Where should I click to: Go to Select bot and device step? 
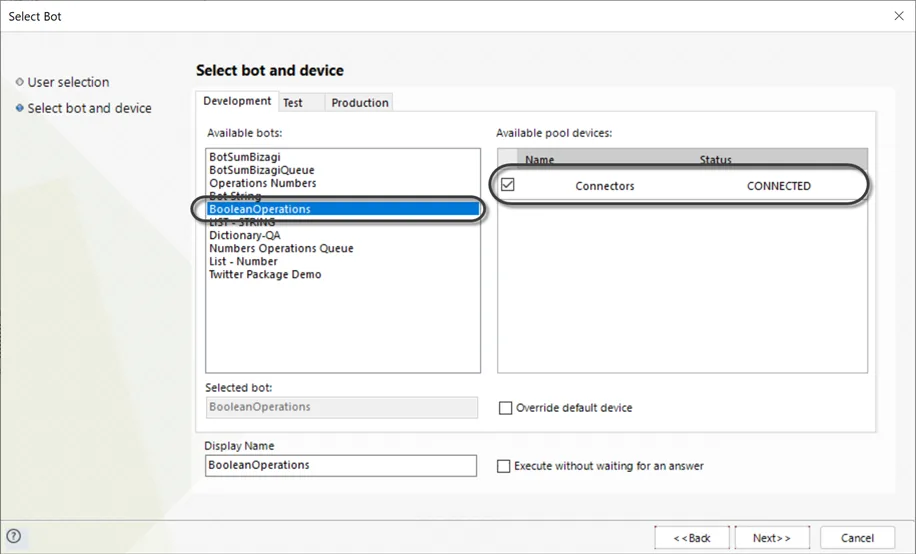(89, 108)
